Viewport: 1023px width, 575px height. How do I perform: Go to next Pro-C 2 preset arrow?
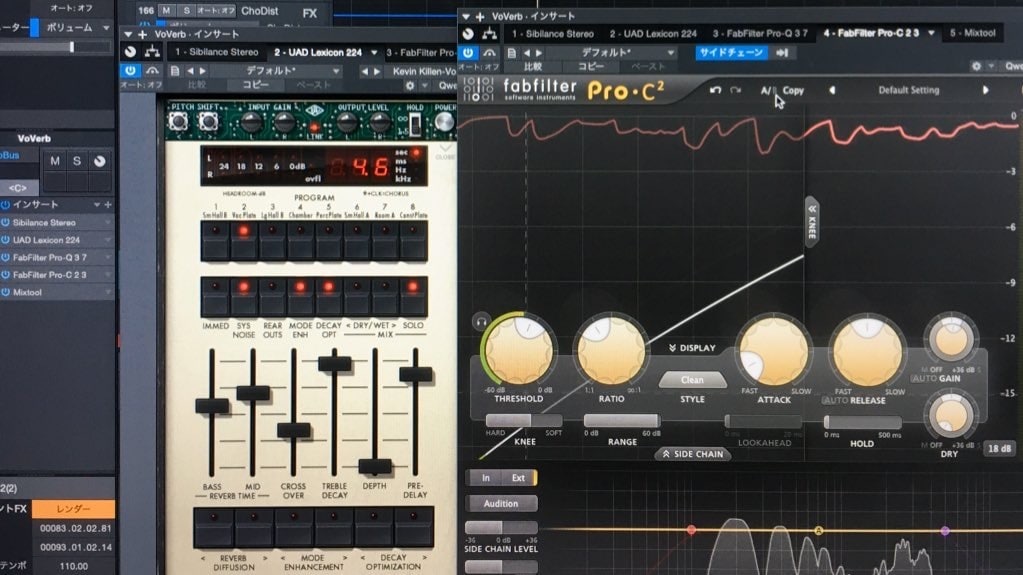pyautogui.click(x=985, y=90)
